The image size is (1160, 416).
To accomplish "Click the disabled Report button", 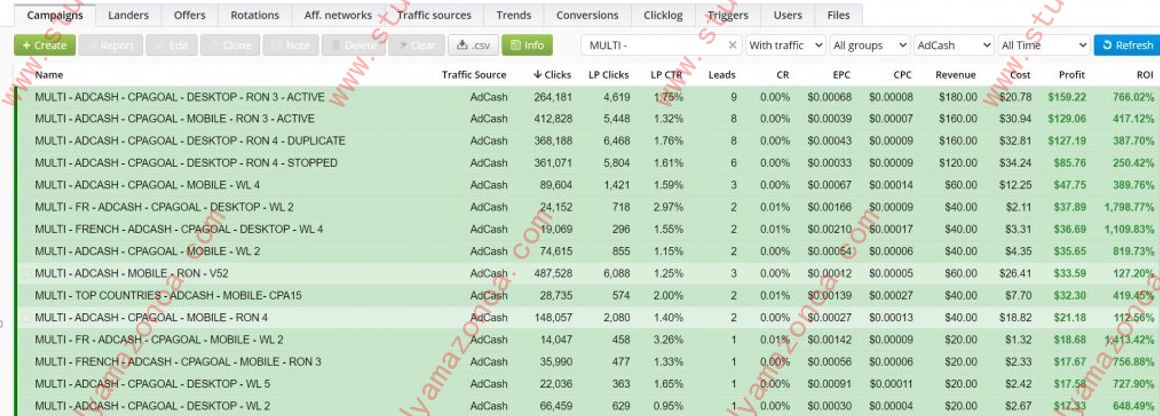I will 110,45.
